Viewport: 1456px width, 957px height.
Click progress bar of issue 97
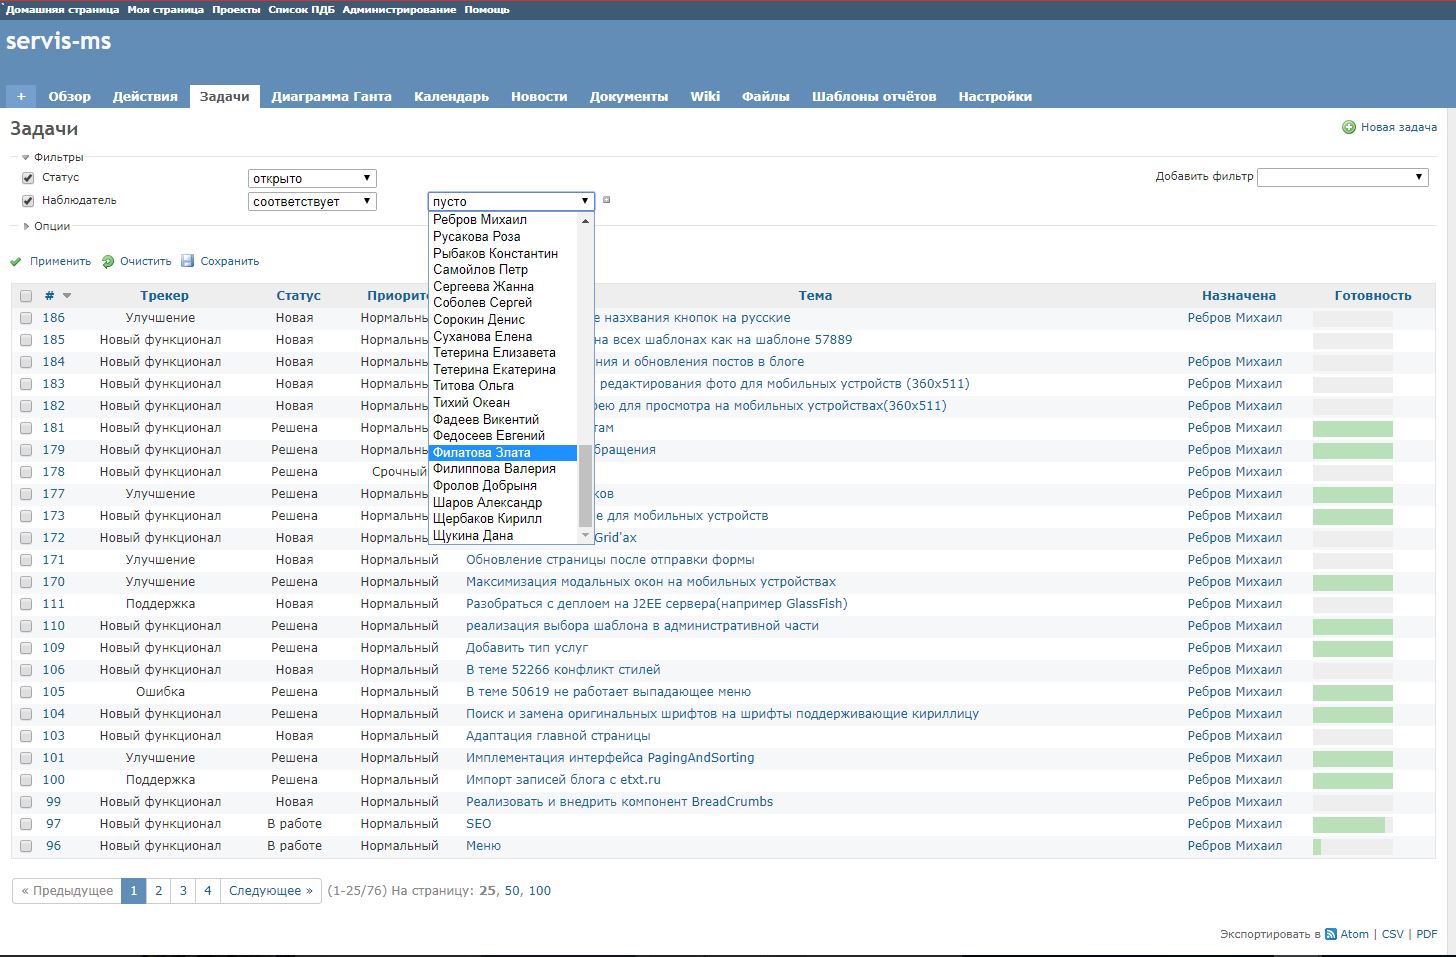(x=1352, y=824)
